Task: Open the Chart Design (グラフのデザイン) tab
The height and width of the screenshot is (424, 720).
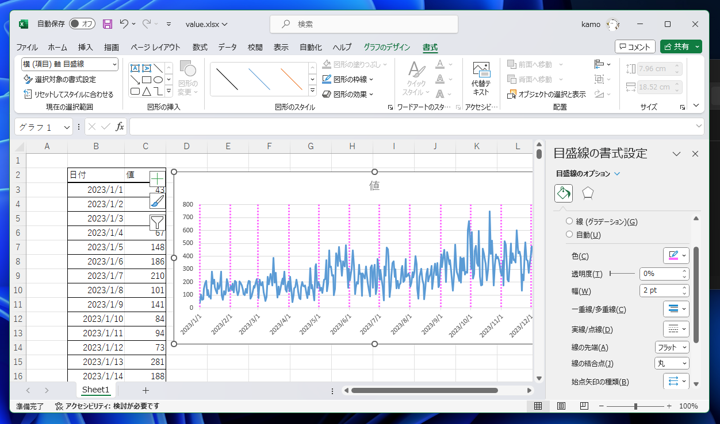Action: 386,47
